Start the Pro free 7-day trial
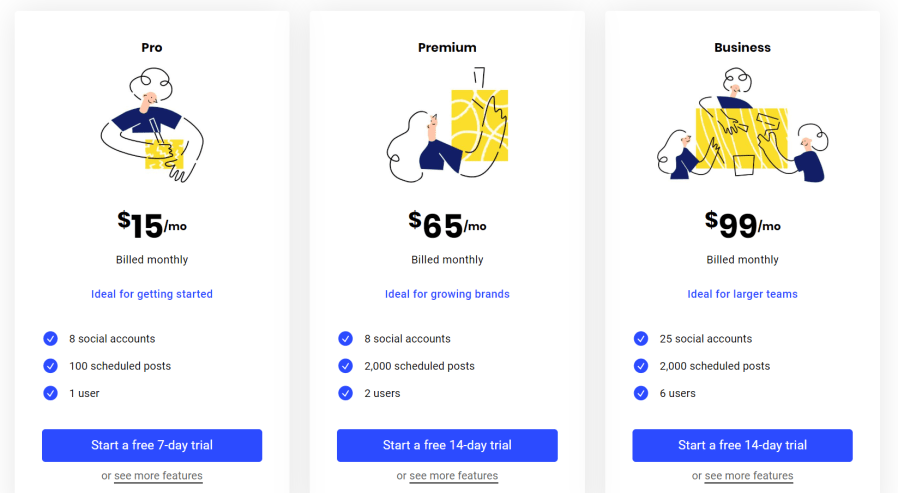Screen dimensions: 898x493 tap(152, 445)
